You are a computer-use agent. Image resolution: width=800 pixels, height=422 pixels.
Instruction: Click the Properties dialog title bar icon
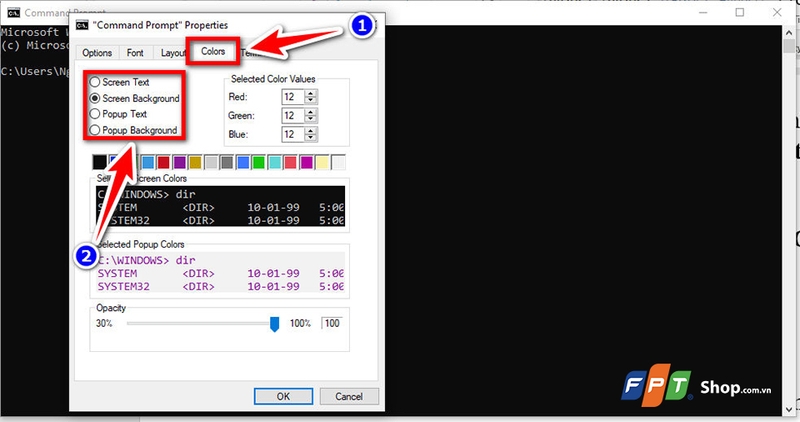click(x=82, y=25)
